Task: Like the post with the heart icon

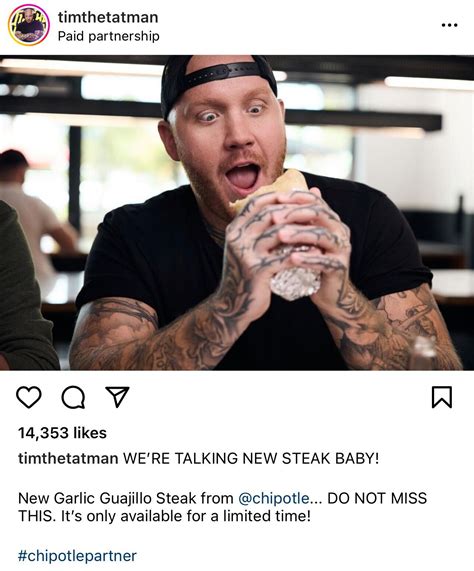Action: pos(29,397)
